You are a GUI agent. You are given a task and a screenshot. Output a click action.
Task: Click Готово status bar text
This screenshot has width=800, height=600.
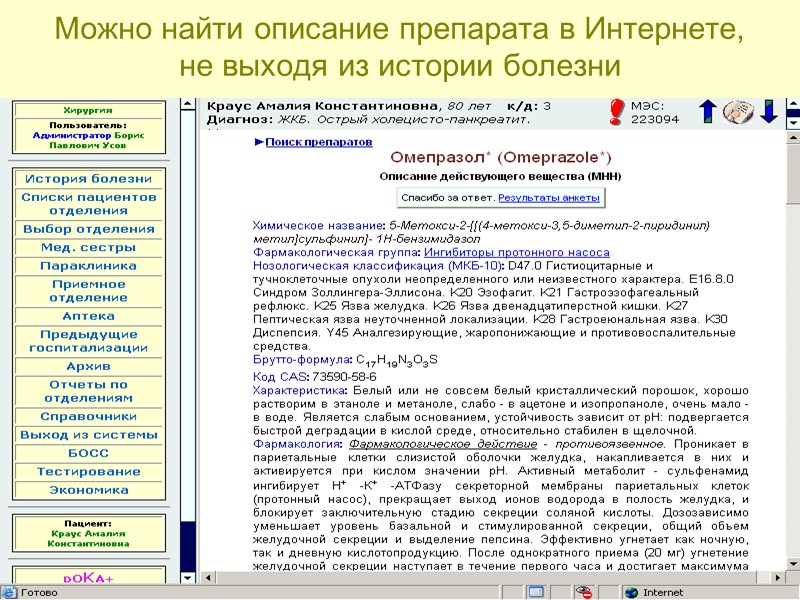[39, 592]
